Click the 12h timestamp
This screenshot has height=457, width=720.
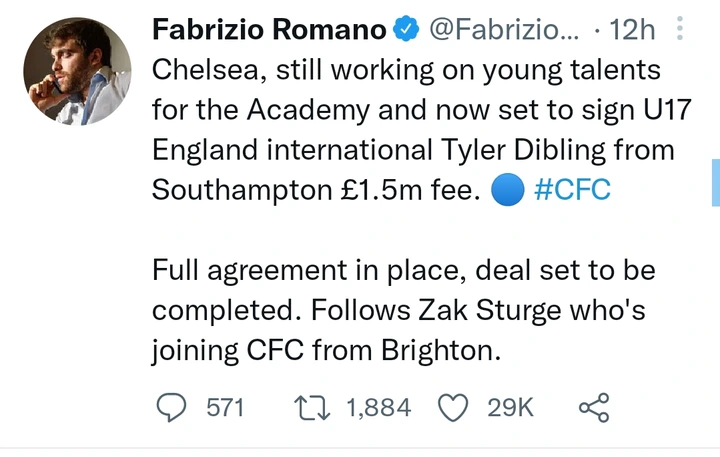point(630,31)
